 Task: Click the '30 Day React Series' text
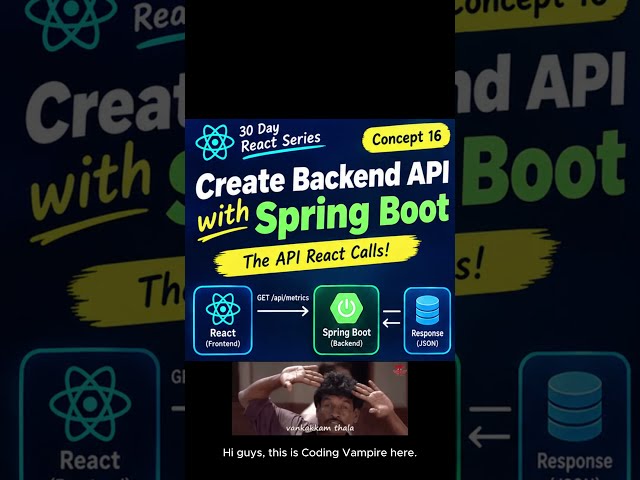pyautogui.click(x=281, y=138)
